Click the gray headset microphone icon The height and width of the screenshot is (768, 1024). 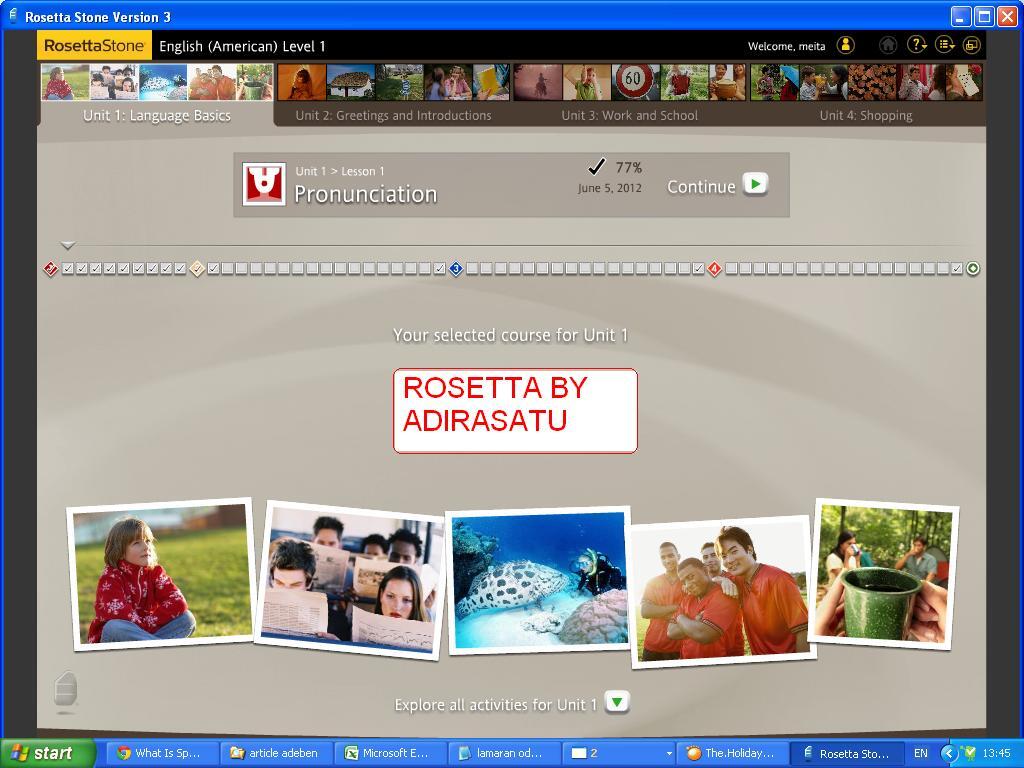65,690
